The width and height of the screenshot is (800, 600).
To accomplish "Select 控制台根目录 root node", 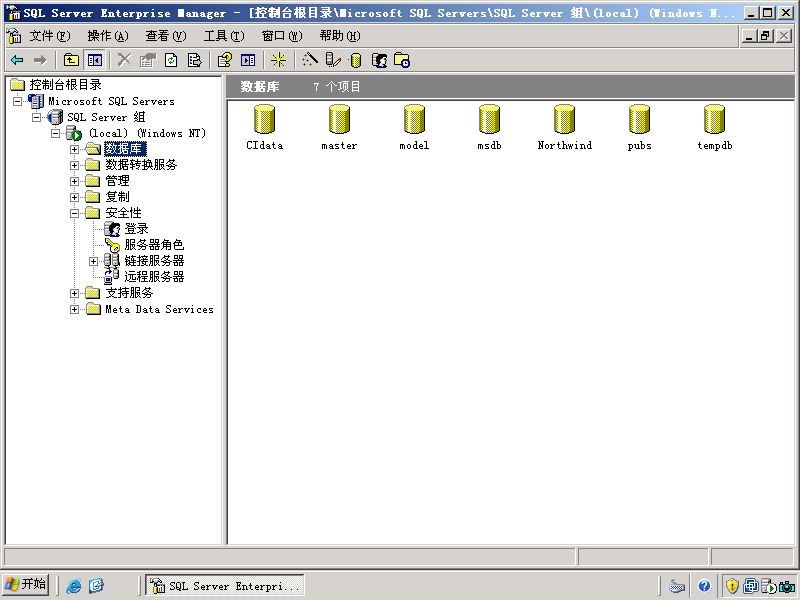I will click(x=65, y=85).
